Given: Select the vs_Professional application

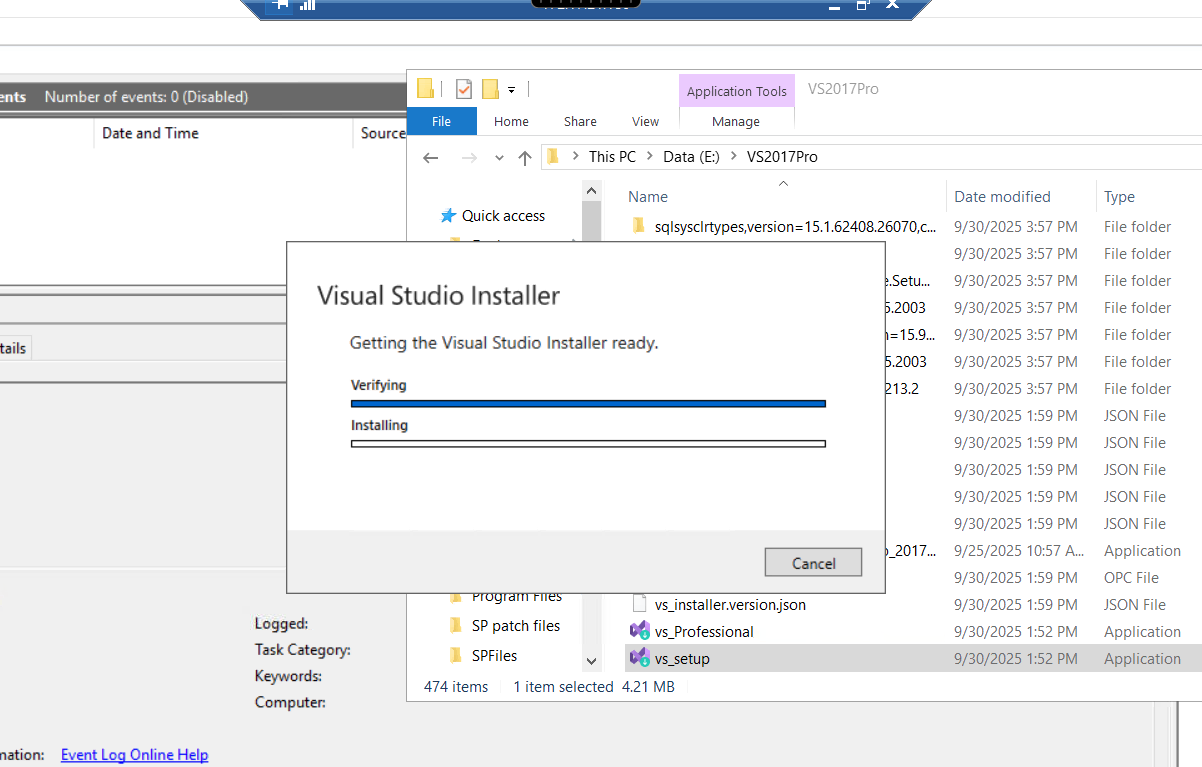Looking at the screenshot, I should click(x=704, y=632).
